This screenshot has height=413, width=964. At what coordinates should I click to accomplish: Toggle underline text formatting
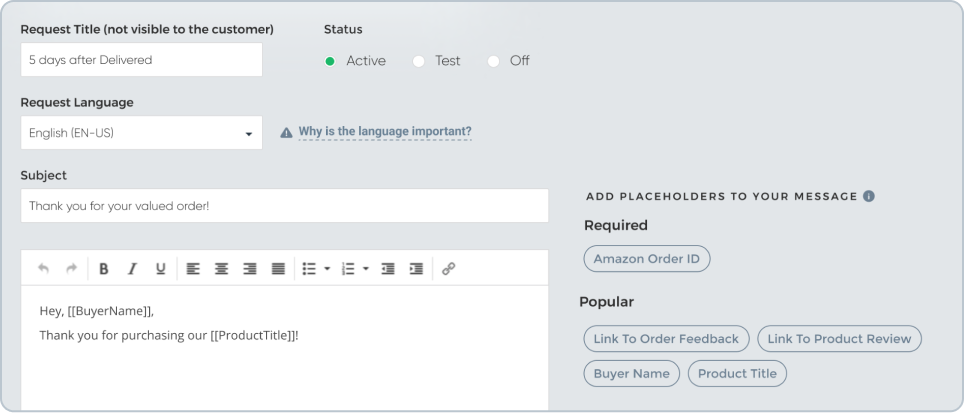tap(160, 269)
